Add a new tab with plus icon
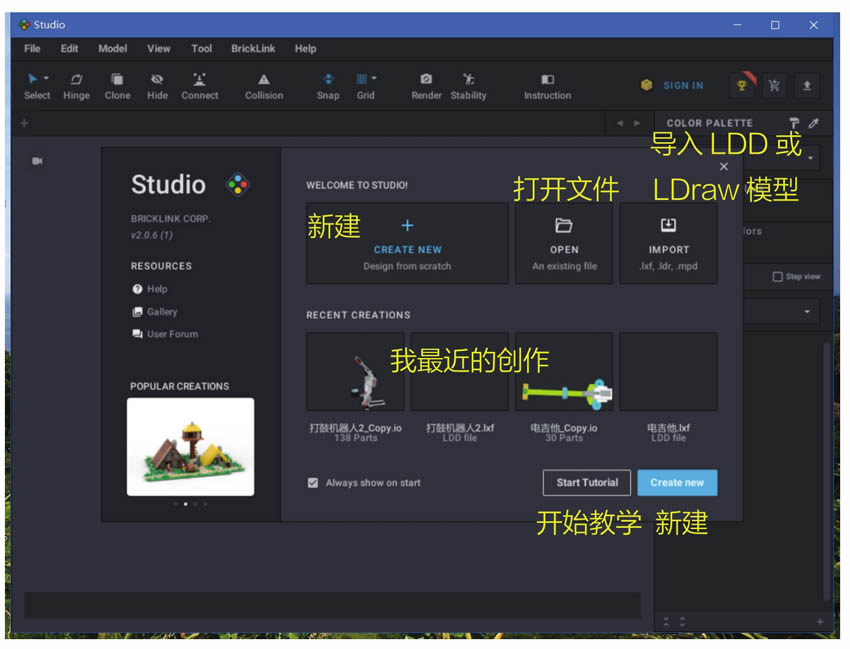Viewport: 850px width, 649px height. point(24,123)
